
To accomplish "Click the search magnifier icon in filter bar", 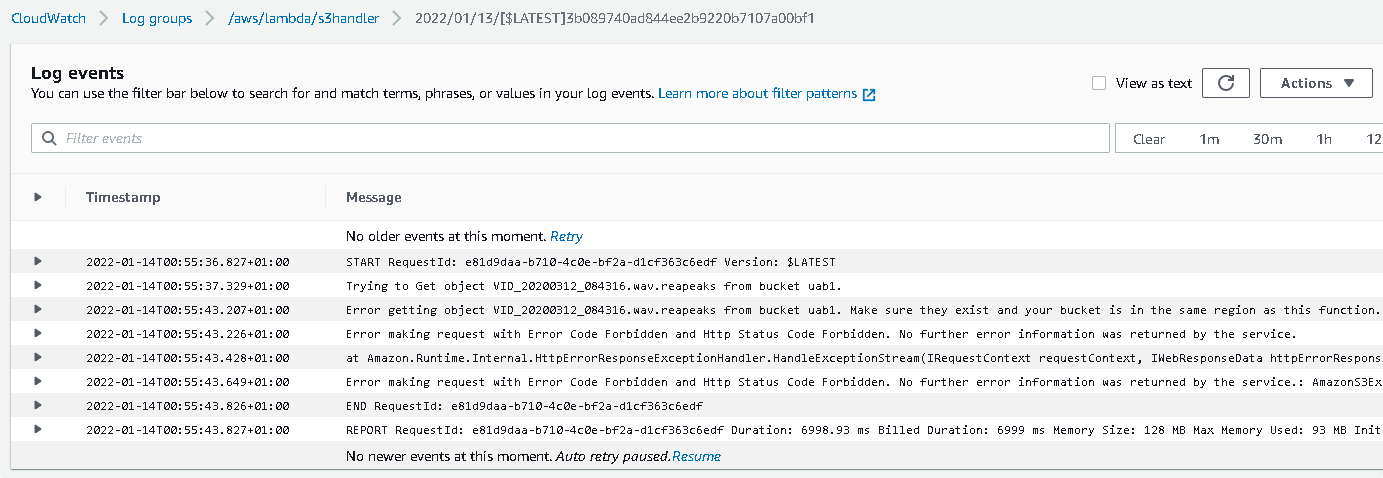I will 48,138.
